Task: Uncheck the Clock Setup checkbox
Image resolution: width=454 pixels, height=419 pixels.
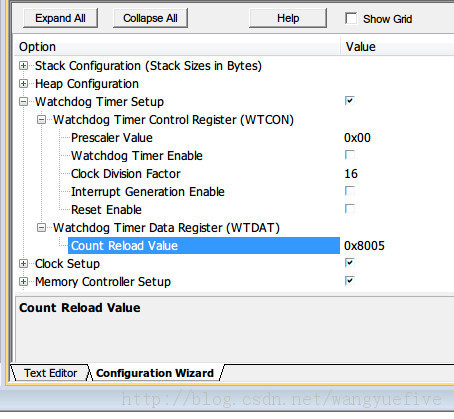Action: click(350, 263)
